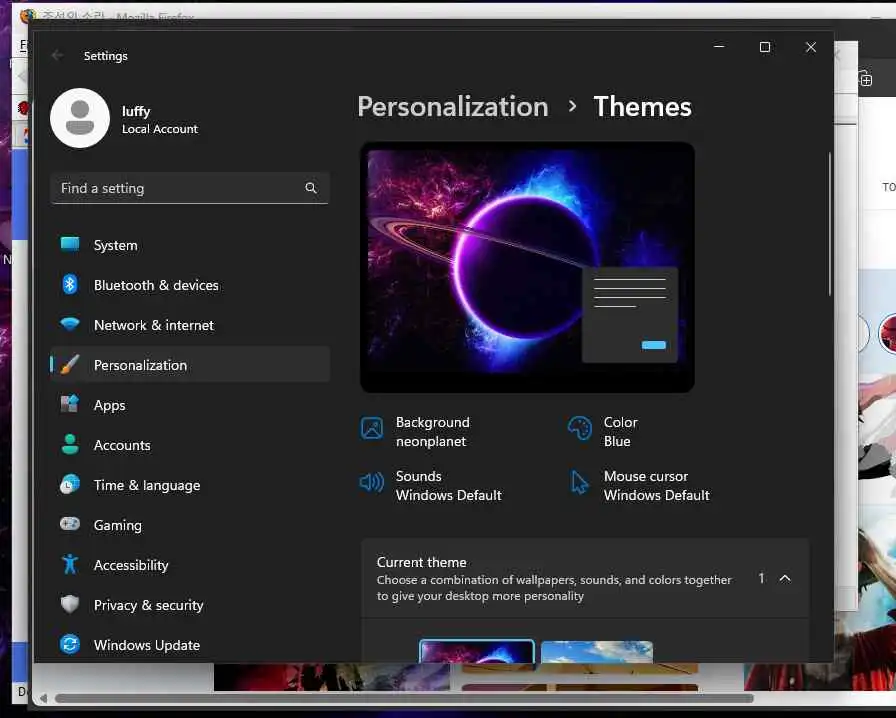Open Mouse cursor Windows Default setting
The image size is (896, 718).
pos(639,485)
